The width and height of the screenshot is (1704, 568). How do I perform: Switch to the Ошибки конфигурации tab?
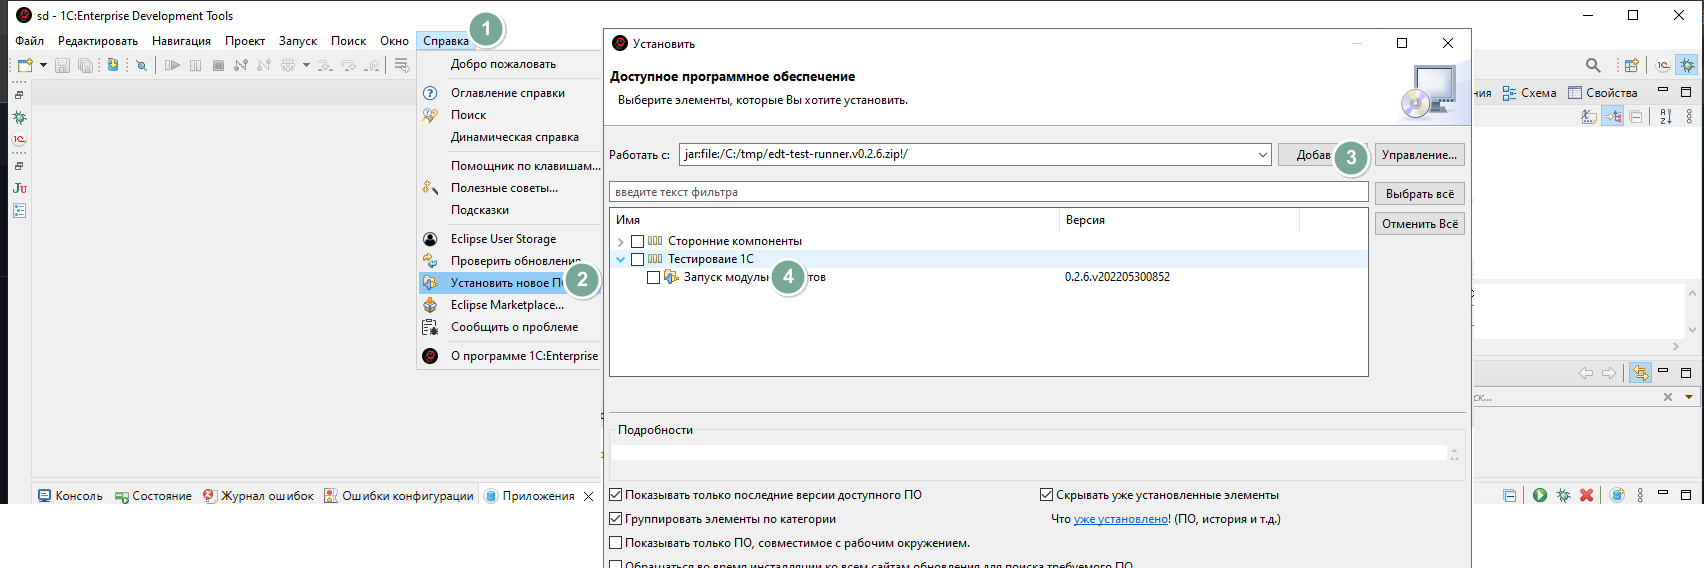[x=399, y=496]
